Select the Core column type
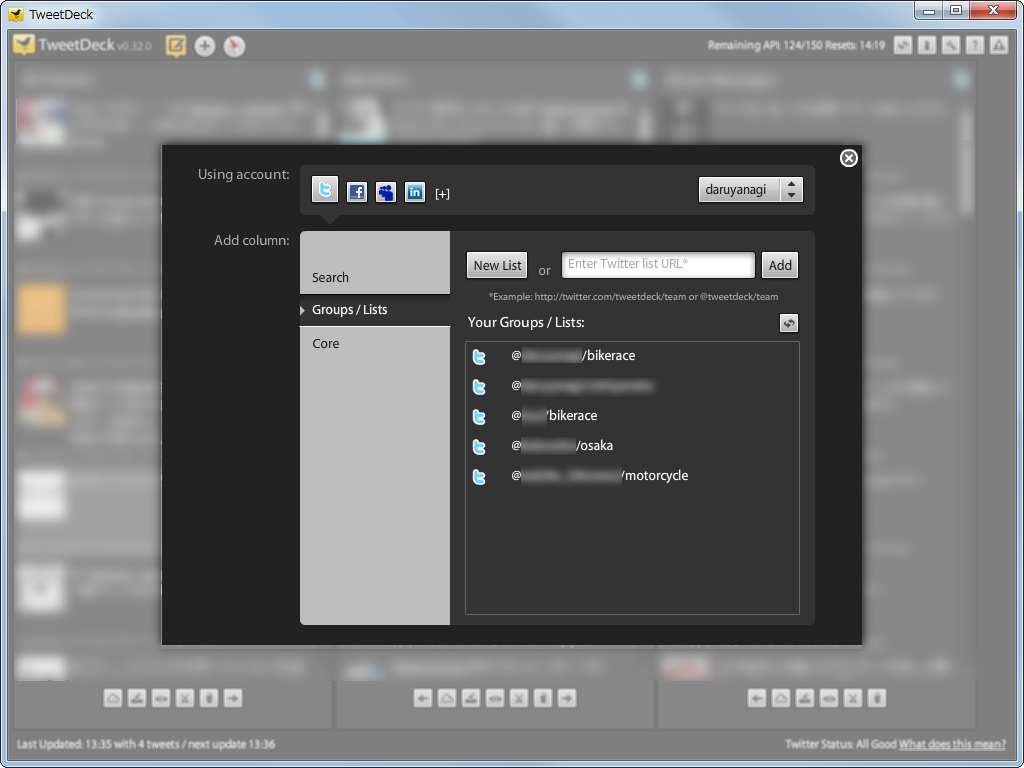Viewport: 1024px width, 768px height. point(375,344)
